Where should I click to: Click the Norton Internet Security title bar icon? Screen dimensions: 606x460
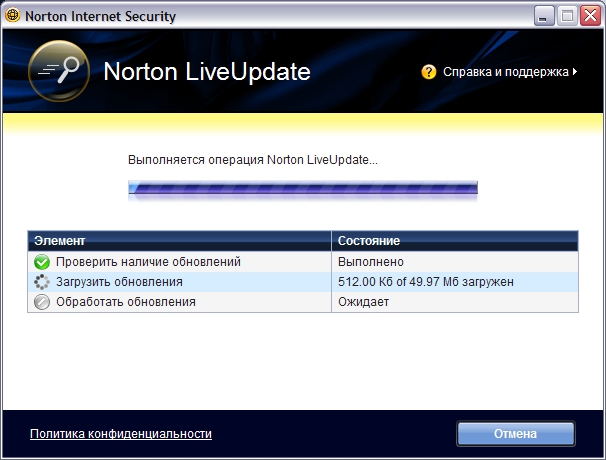point(13,15)
